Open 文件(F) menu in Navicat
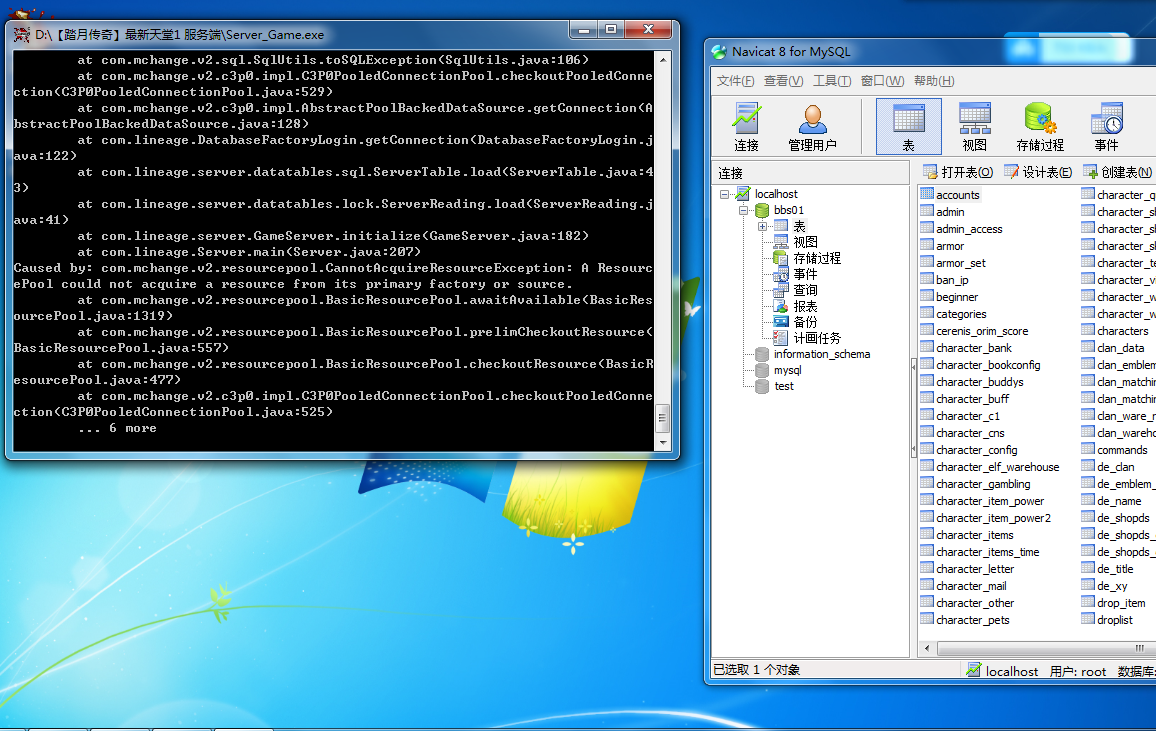 (735, 81)
